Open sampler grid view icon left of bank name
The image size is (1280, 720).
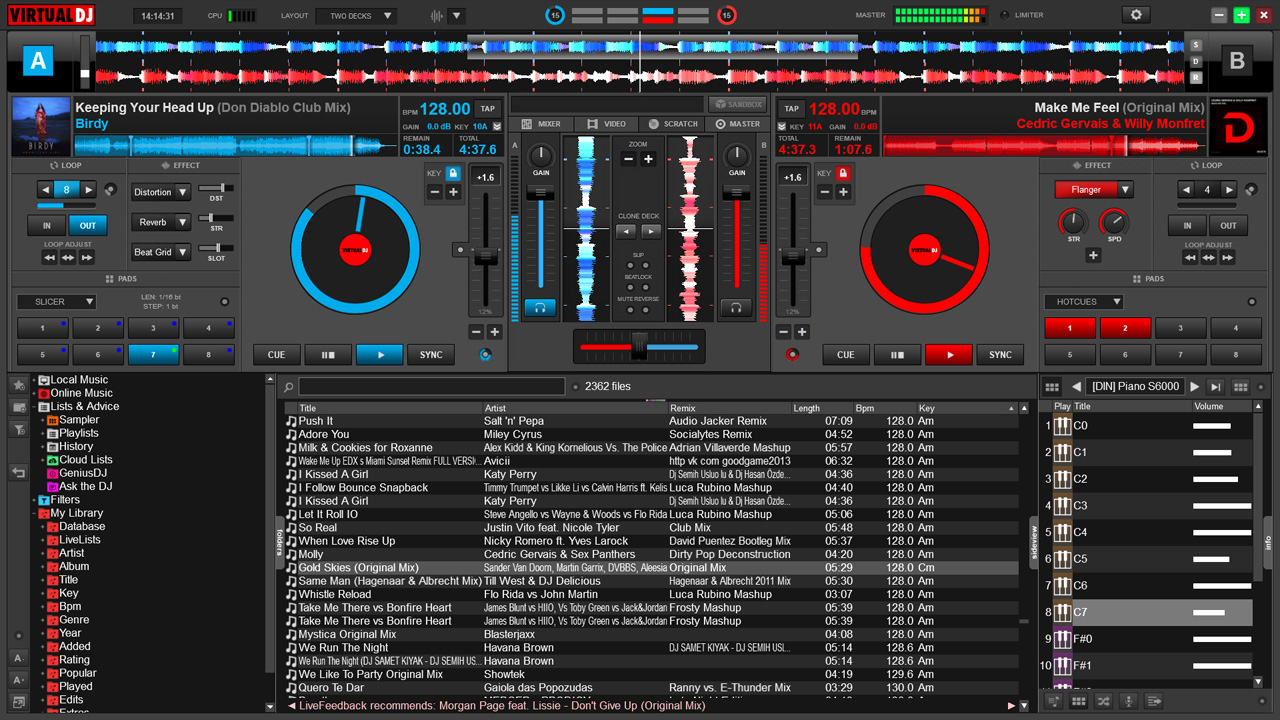pos(1052,387)
